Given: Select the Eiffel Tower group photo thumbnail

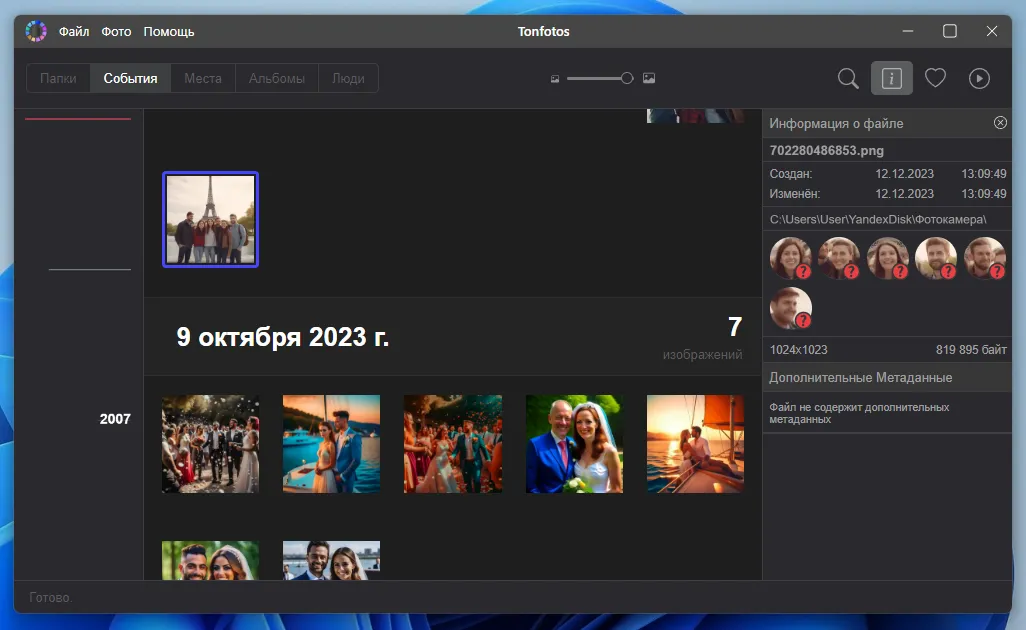Looking at the screenshot, I should pyautogui.click(x=210, y=219).
